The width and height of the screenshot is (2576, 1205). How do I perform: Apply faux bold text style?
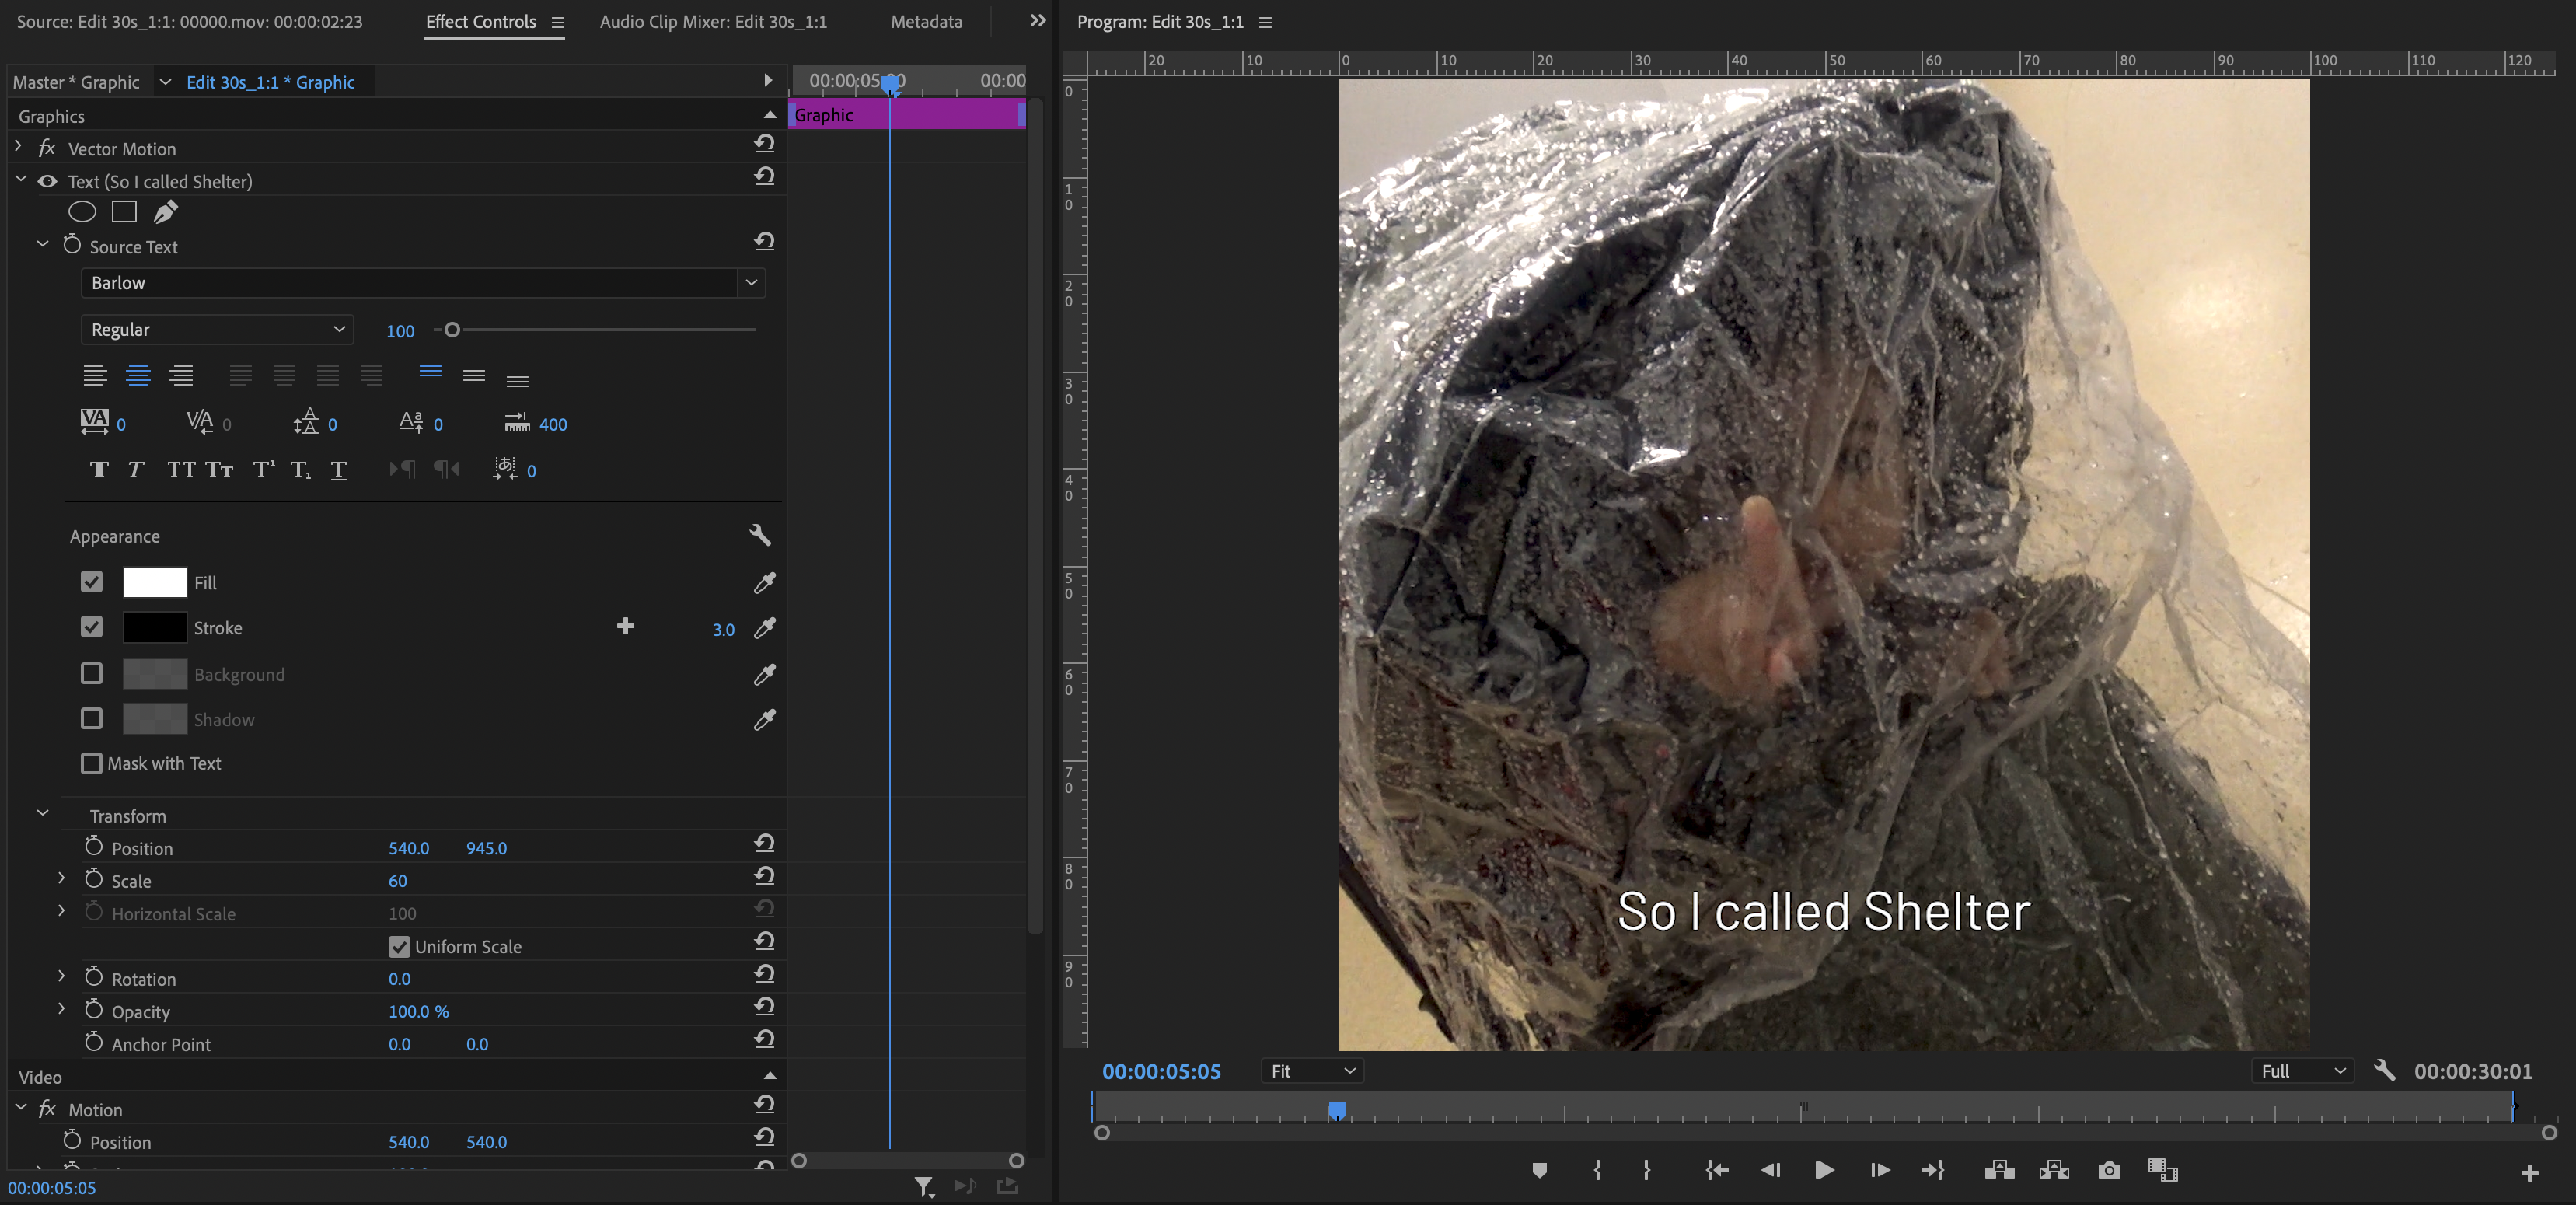pos(98,470)
